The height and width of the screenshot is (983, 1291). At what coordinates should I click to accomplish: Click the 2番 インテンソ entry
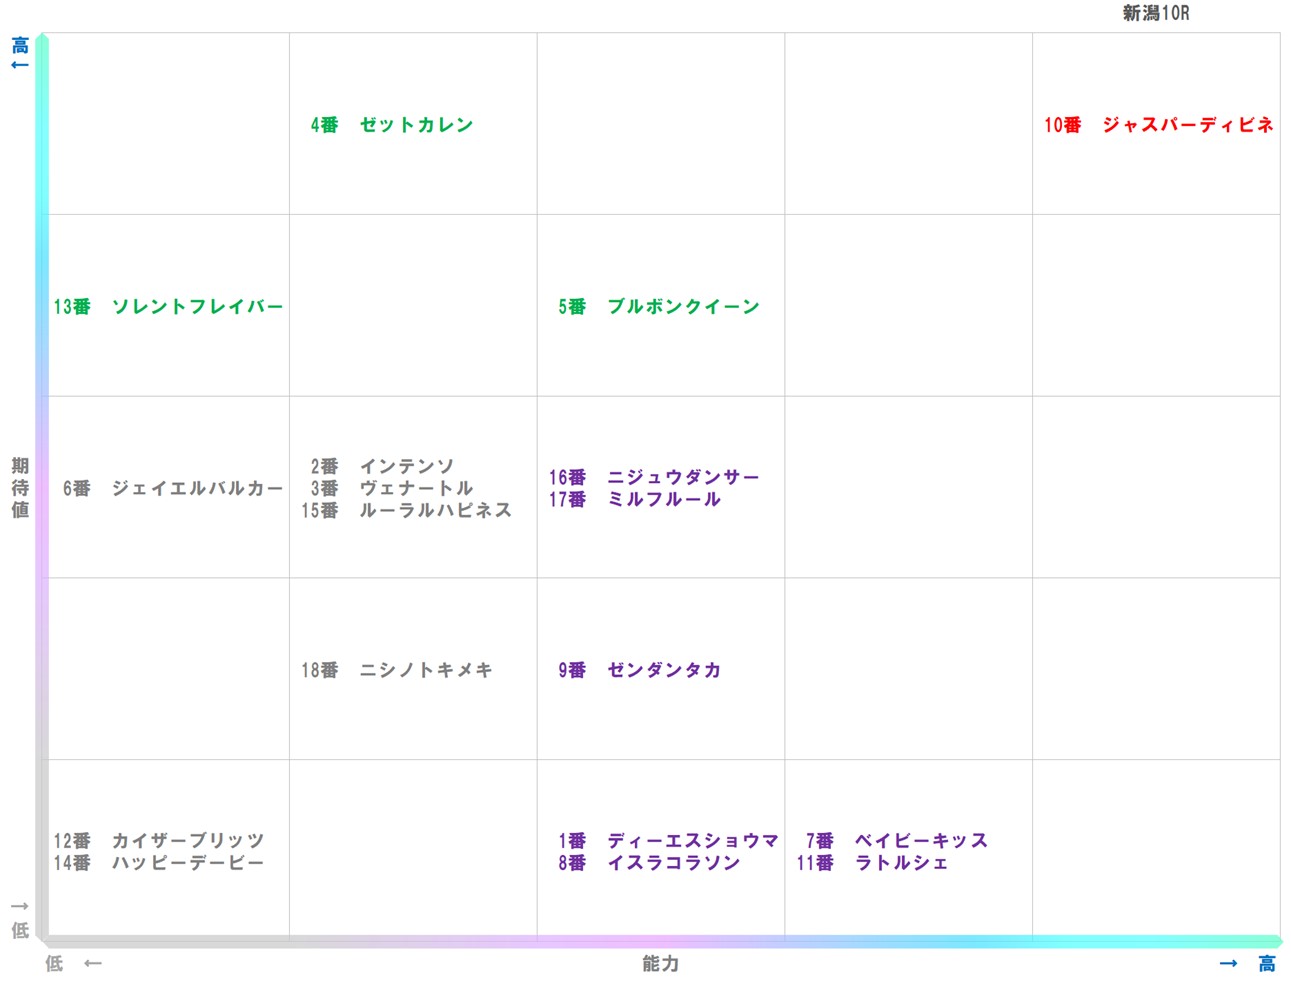pos(382,467)
